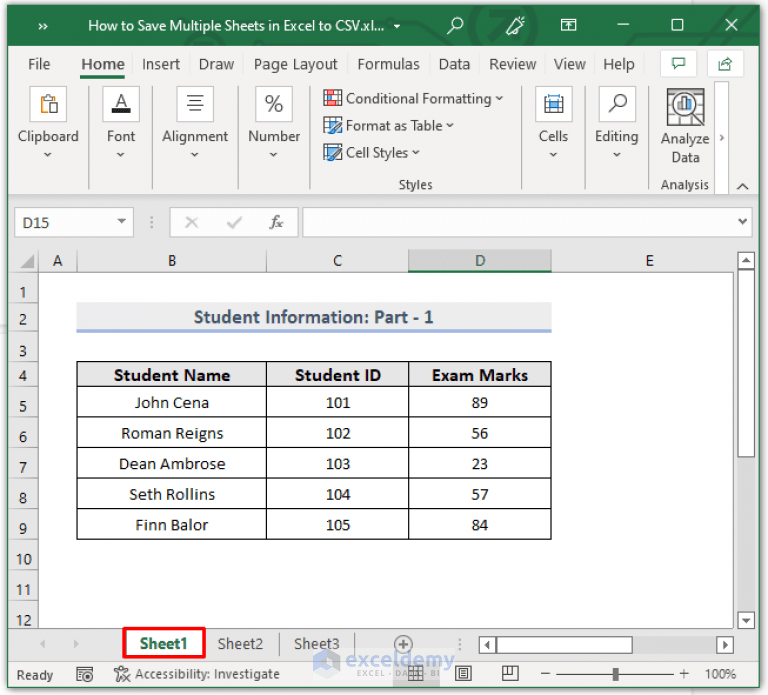
Task: Open the Editing search group
Action: (x=617, y=104)
